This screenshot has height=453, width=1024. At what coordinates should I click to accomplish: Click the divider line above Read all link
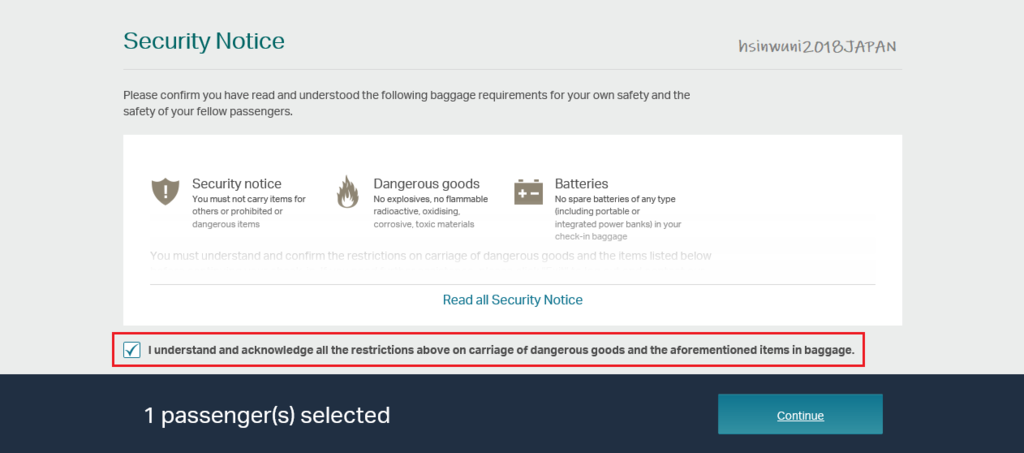pos(513,284)
